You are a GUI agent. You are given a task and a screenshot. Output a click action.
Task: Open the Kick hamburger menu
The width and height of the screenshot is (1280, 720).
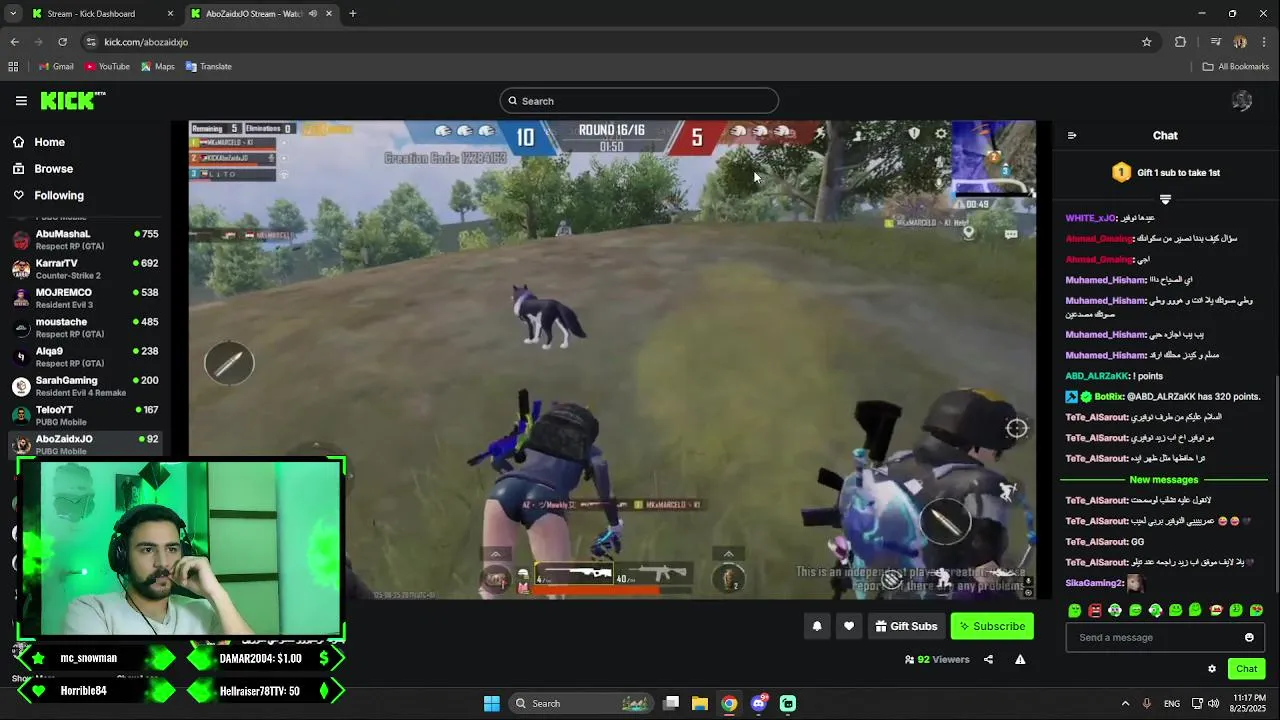tap(21, 100)
